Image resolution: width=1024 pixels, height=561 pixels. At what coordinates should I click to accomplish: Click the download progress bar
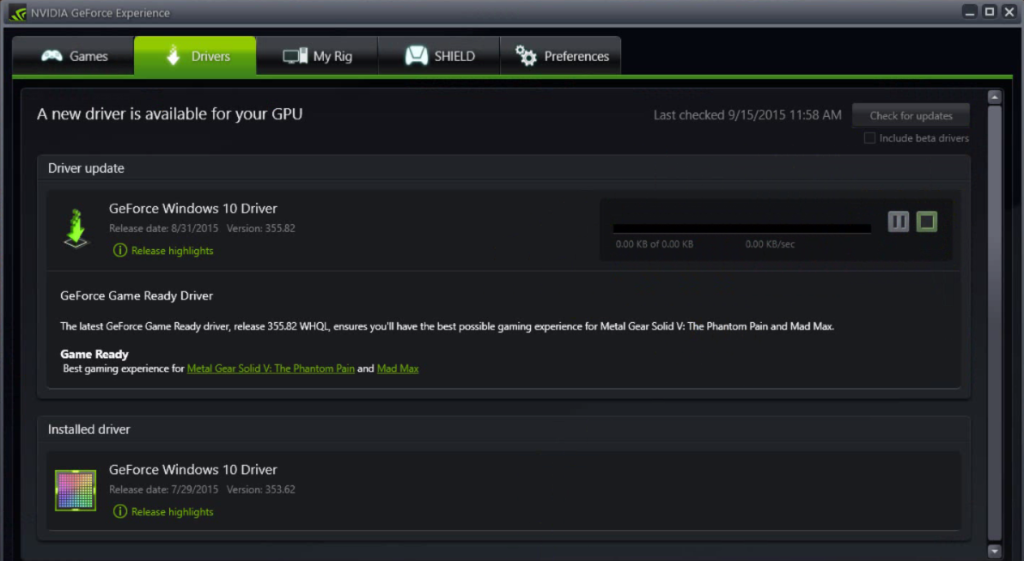tap(741, 228)
